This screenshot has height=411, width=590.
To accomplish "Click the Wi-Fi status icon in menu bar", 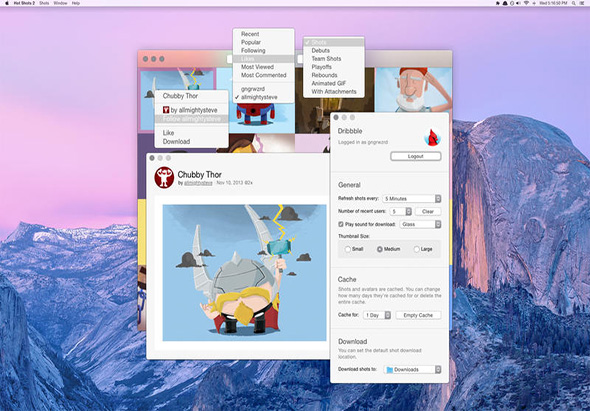I will click(x=526, y=3).
